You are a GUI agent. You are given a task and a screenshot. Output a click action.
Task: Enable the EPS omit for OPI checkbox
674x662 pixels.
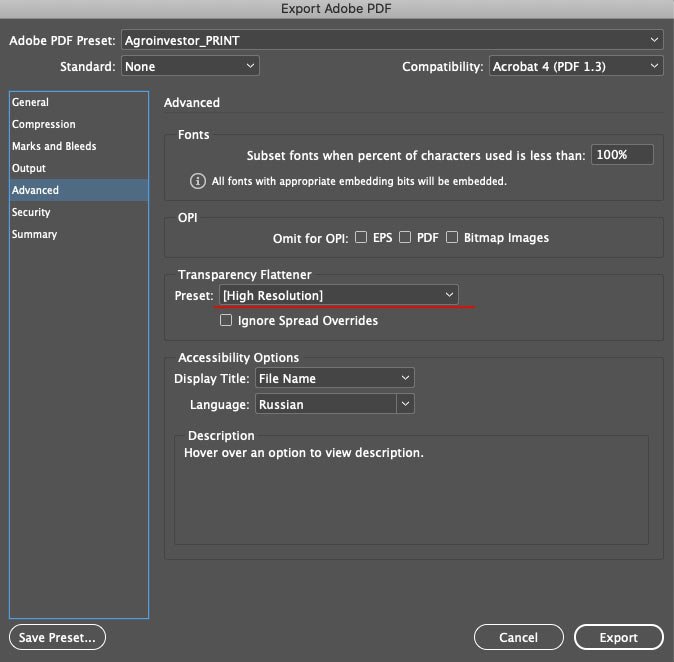361,237
